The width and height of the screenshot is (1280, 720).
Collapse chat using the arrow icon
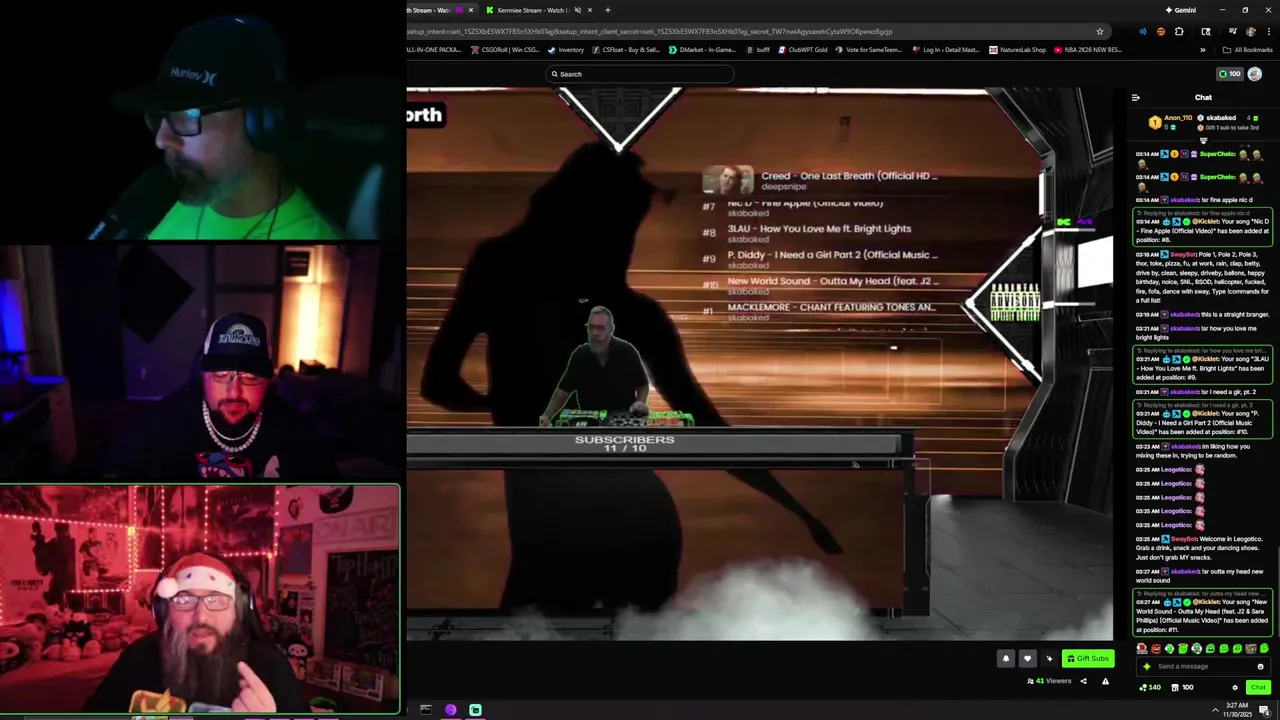coord(1135,97)
